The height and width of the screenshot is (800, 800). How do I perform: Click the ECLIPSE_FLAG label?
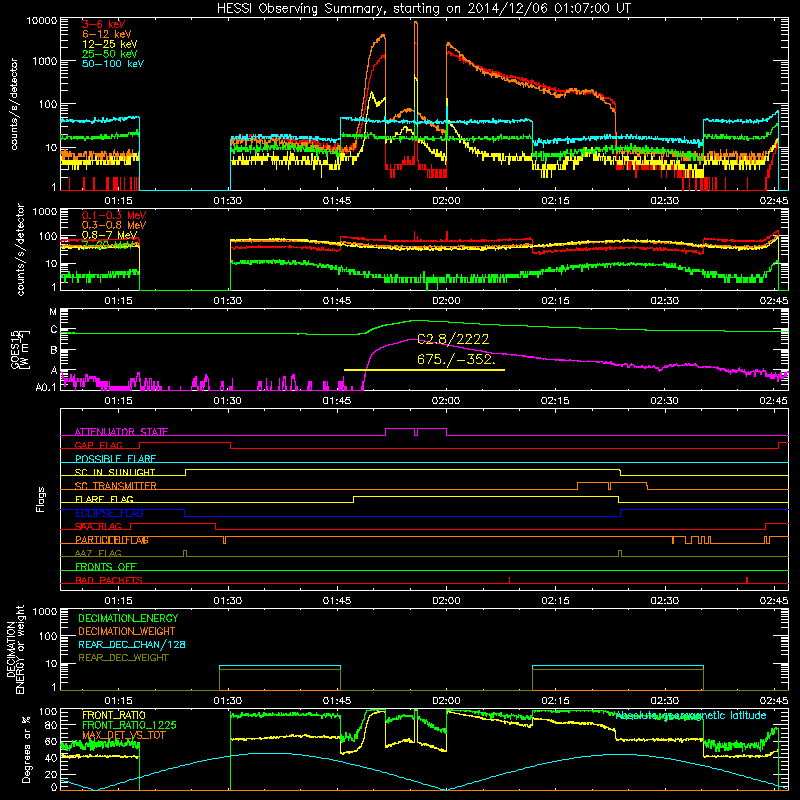click(109, 513)
